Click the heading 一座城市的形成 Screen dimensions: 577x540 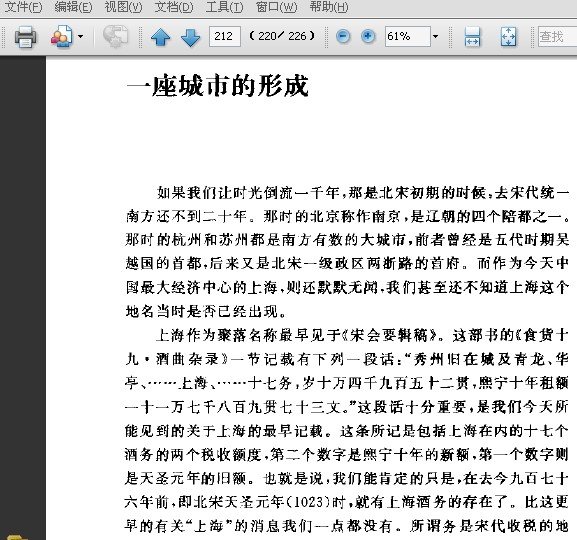point(217,86)
